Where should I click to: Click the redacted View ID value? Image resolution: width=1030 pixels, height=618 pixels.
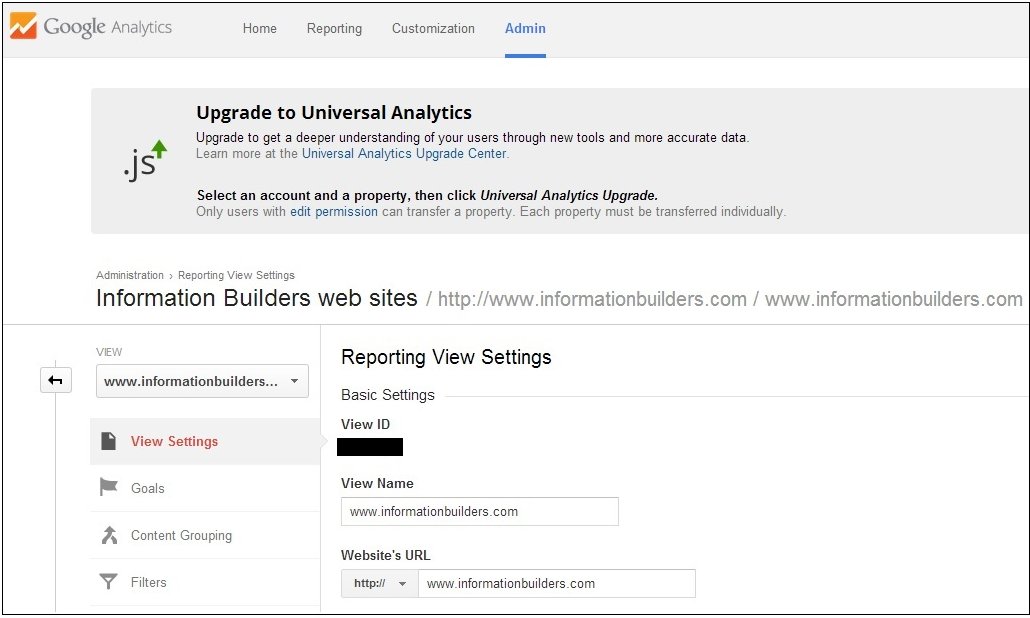point(370,447)
